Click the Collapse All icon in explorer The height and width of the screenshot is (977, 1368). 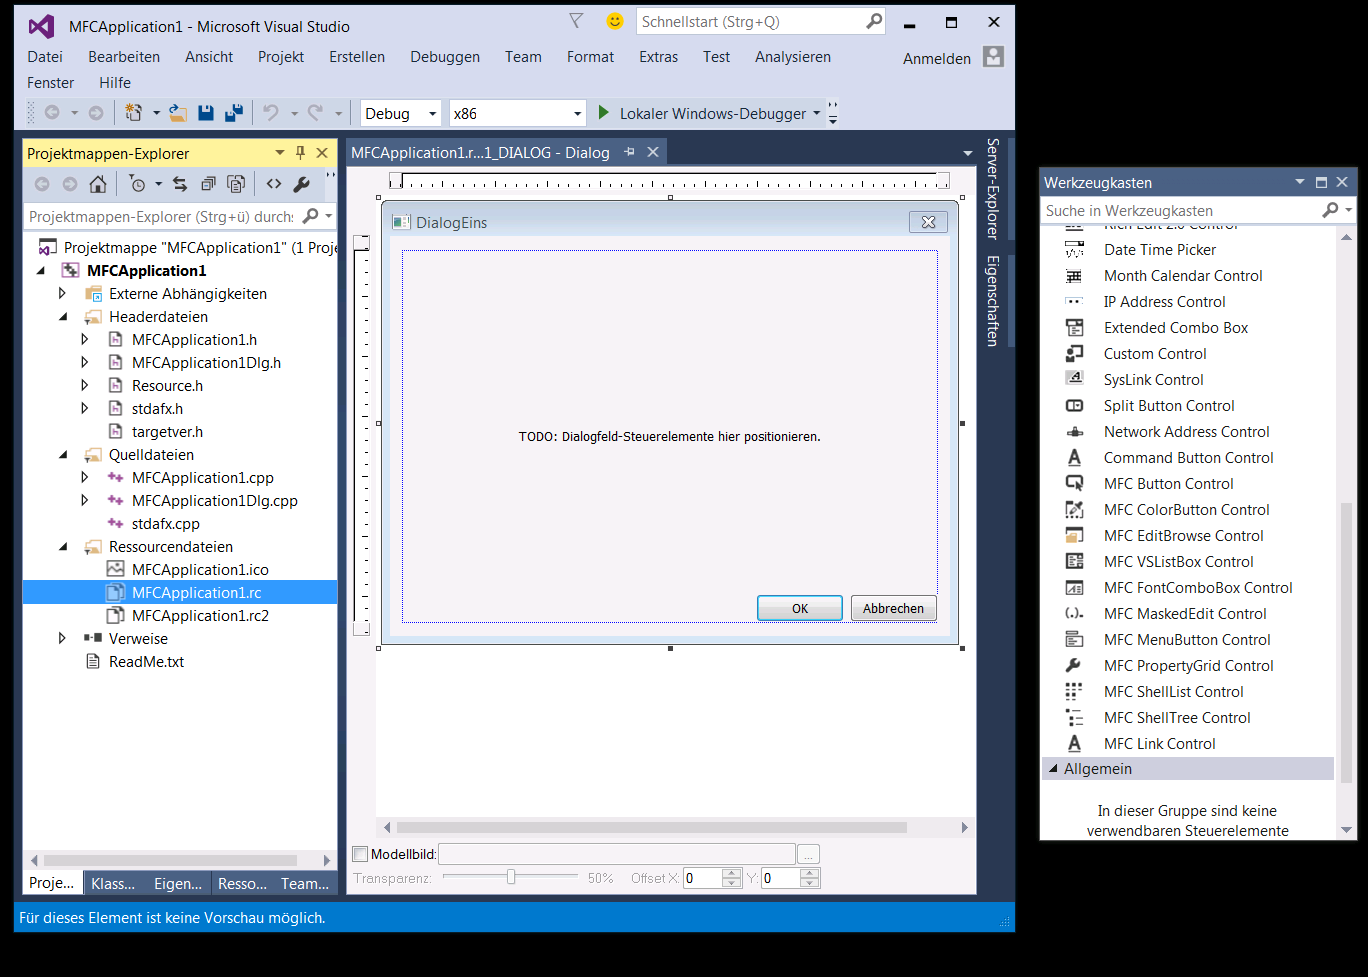click(x=208, y=184)
